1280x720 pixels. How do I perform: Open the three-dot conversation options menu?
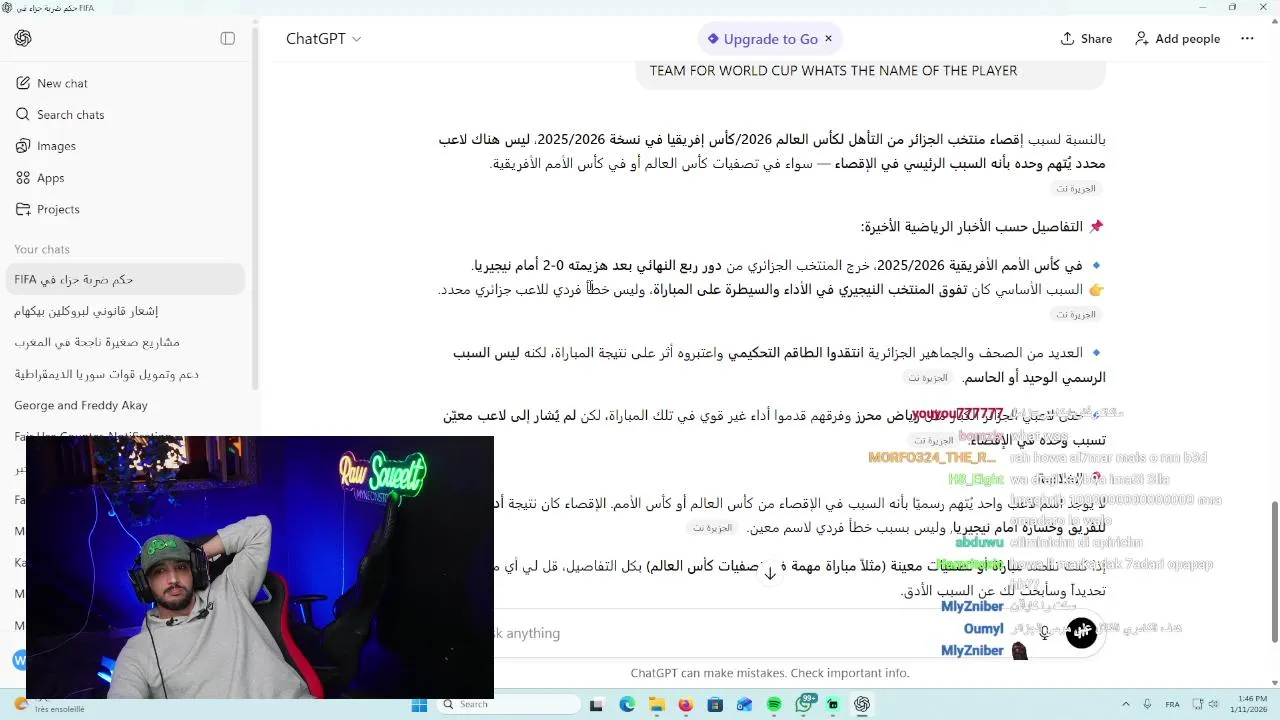click(1247, 39)
